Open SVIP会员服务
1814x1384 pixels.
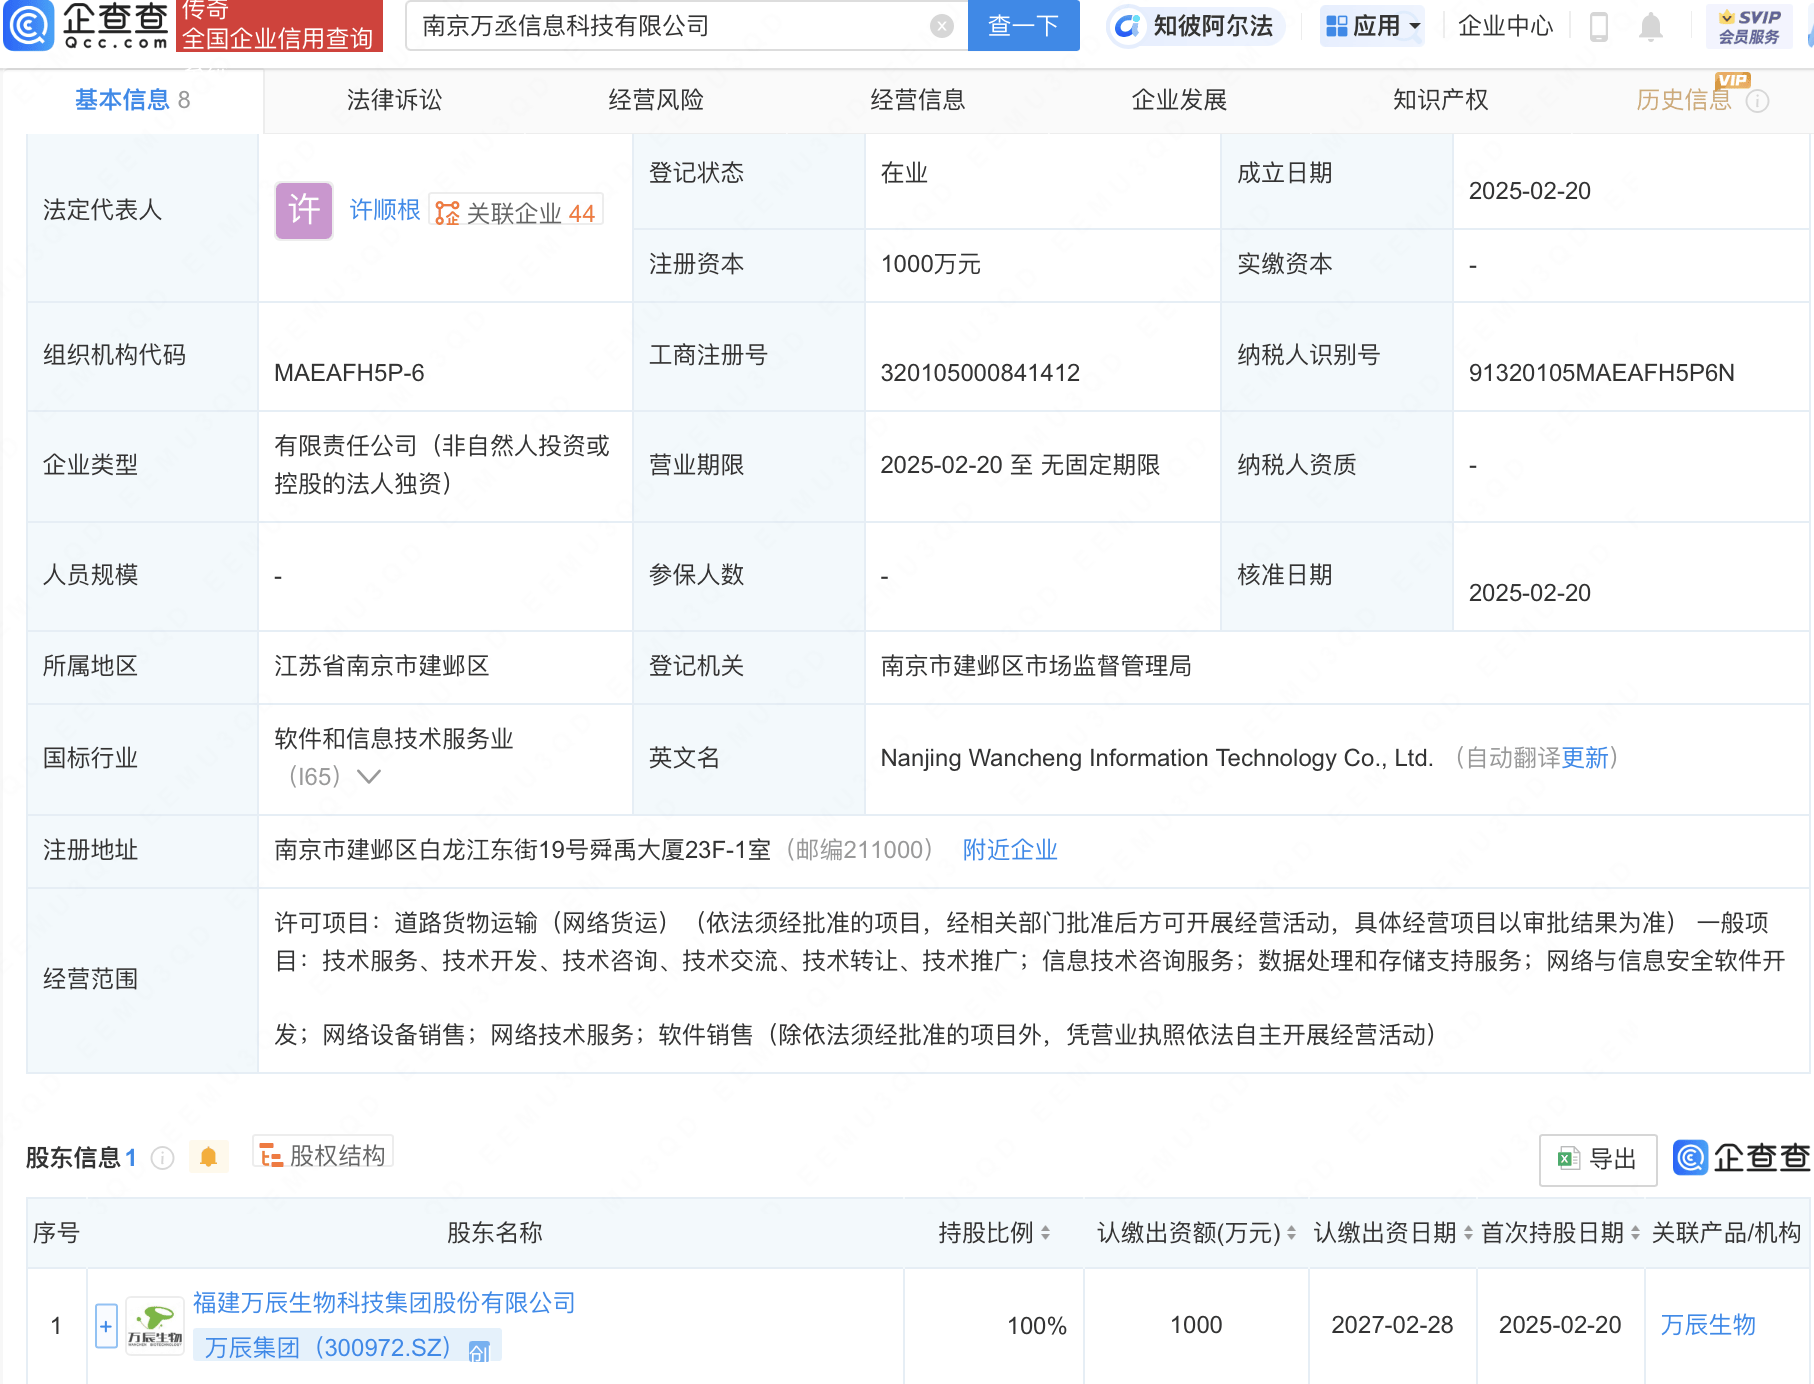tap(1749, 26)
